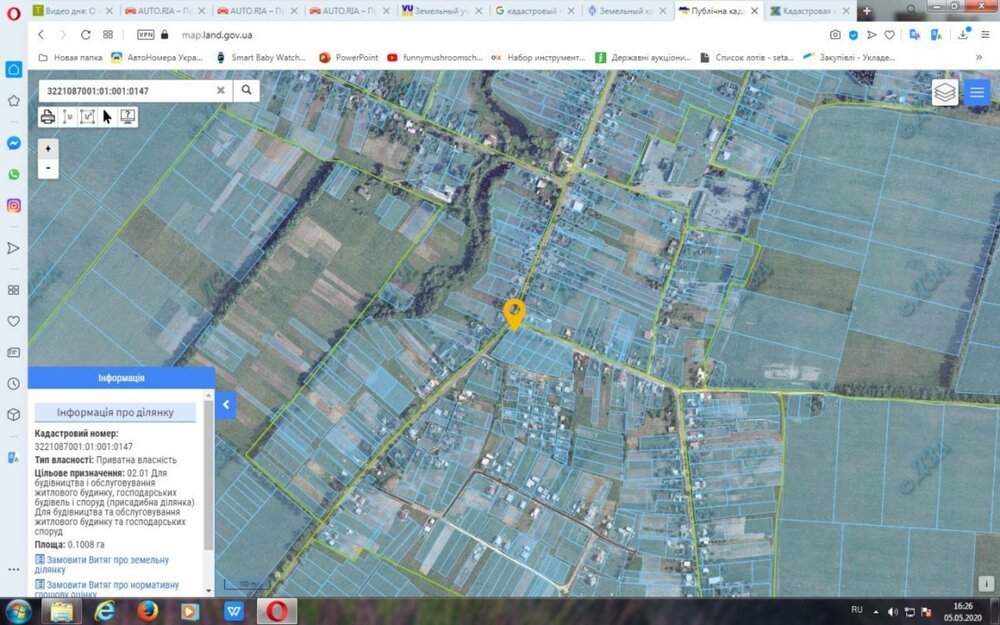Viewport: 1000px width, 625px height.
Task: Switch to the first AUTO.RIA tab
Action: pyautogui.click(x=162, y=10)
